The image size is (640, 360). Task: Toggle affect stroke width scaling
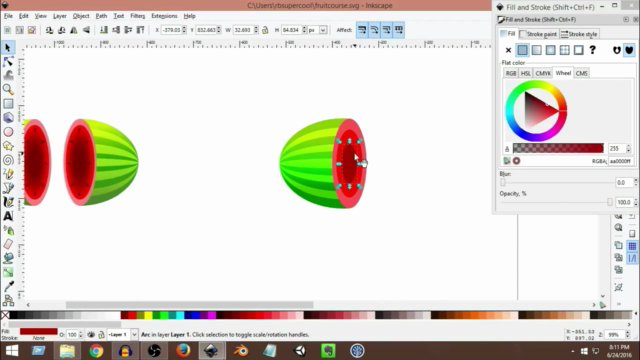362,30
